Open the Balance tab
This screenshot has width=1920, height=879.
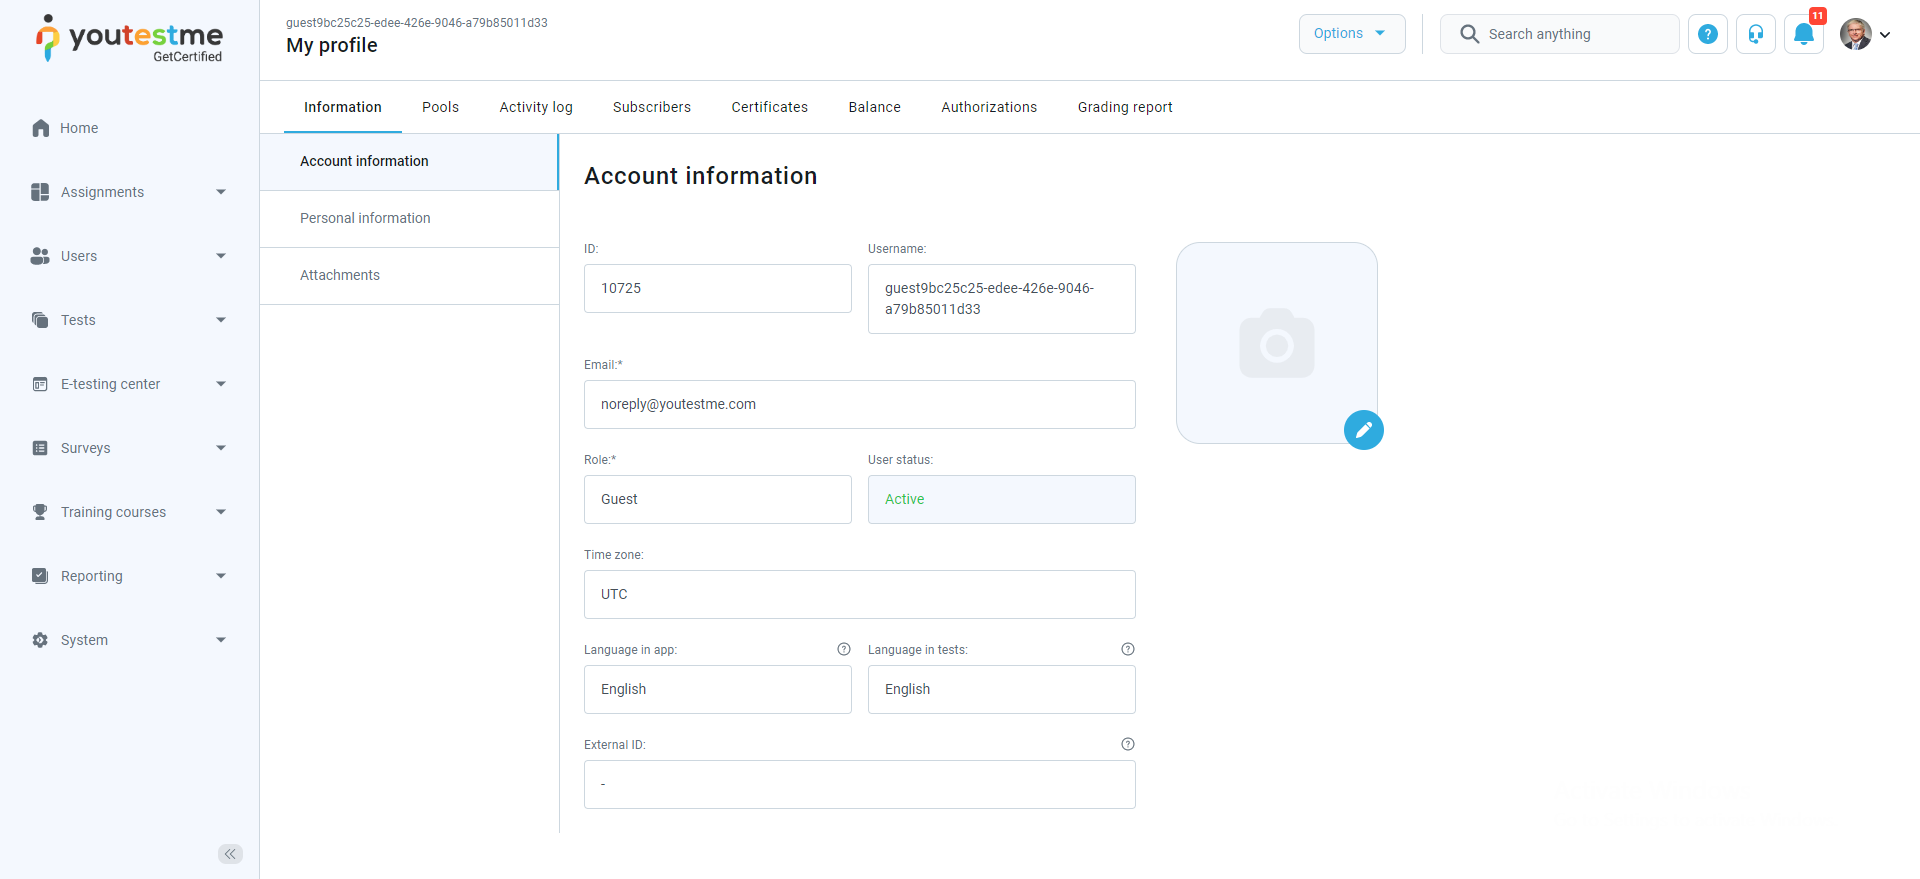875,107
